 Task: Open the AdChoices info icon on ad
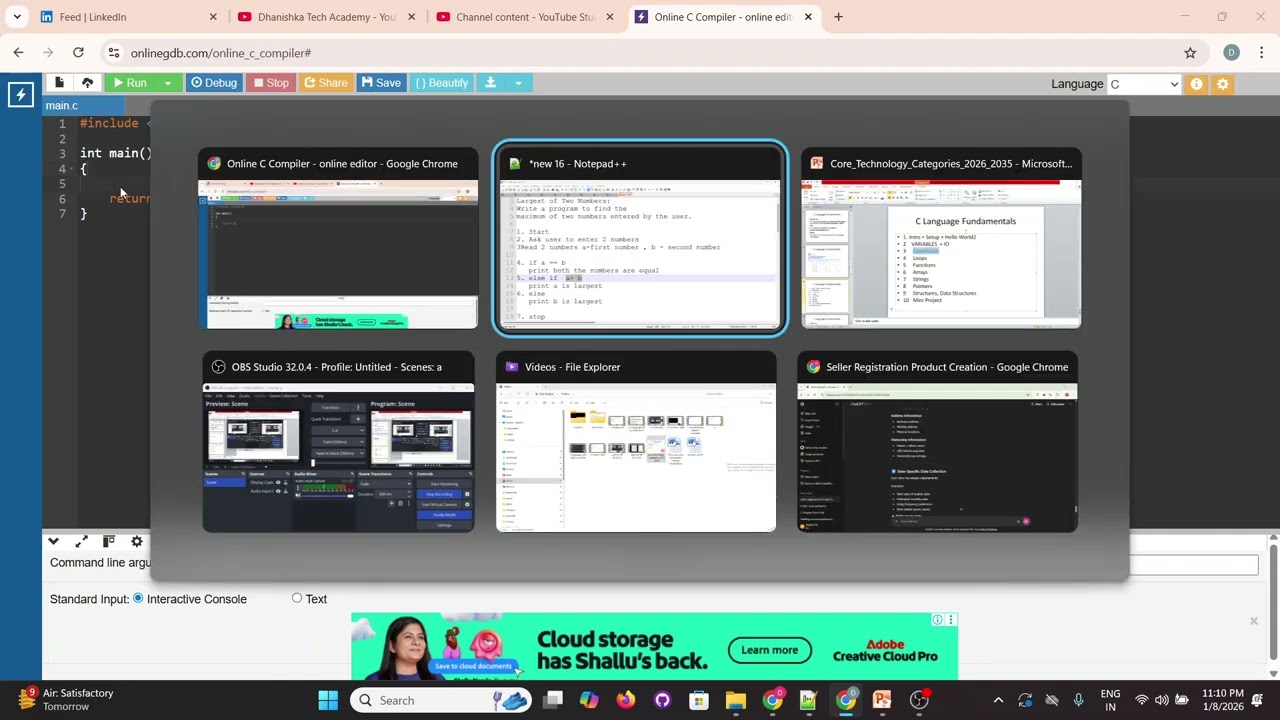[937, 620]
